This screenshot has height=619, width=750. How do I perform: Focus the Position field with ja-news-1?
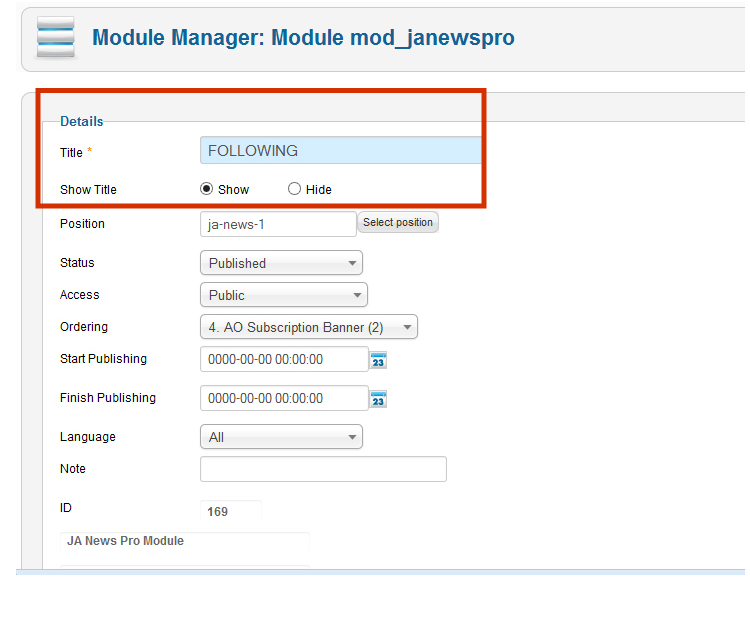278,224
